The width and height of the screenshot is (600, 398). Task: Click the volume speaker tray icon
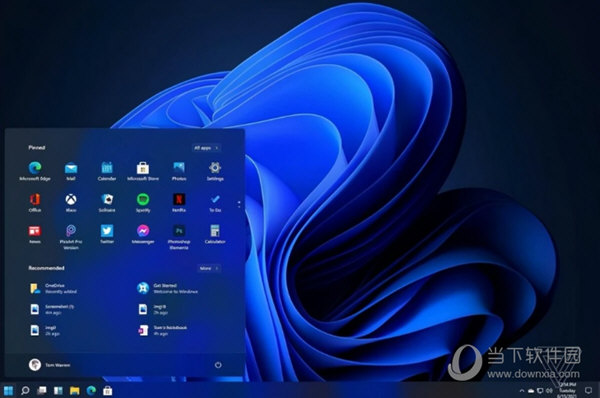click(549, 391)
